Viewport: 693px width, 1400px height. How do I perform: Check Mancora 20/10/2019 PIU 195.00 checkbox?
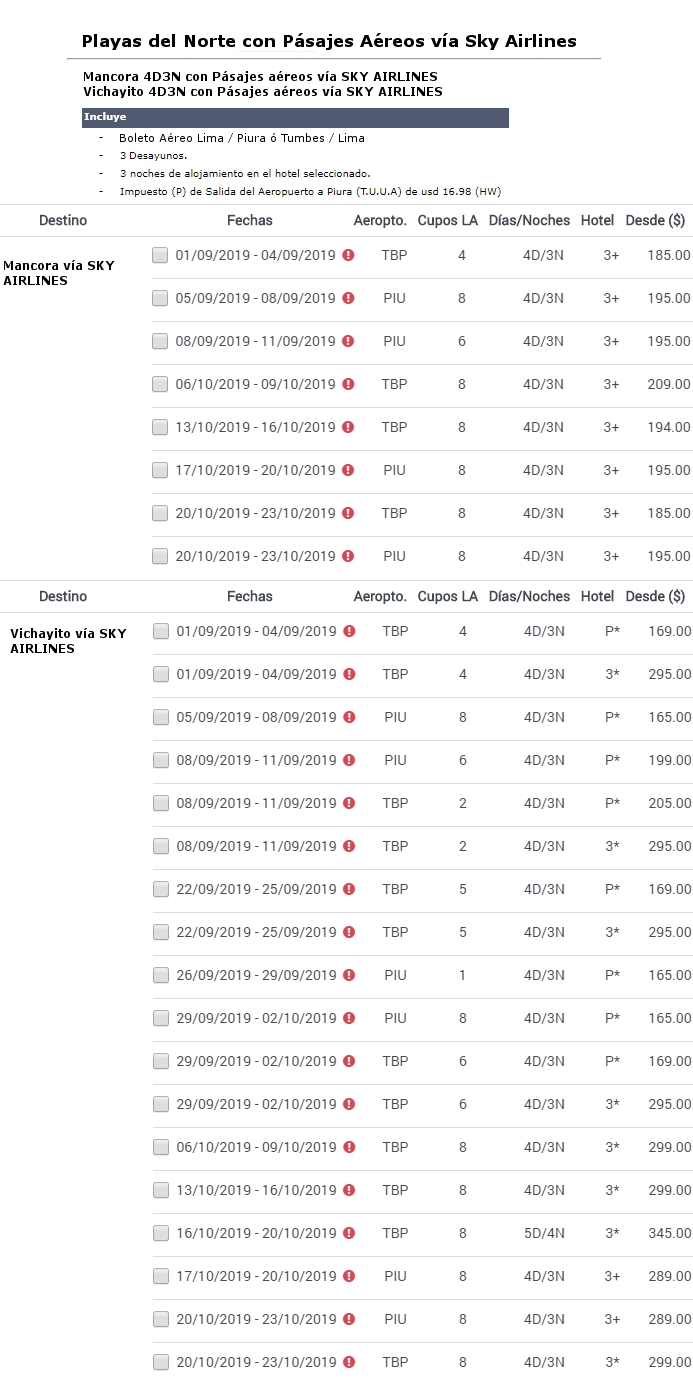point(160,556)
